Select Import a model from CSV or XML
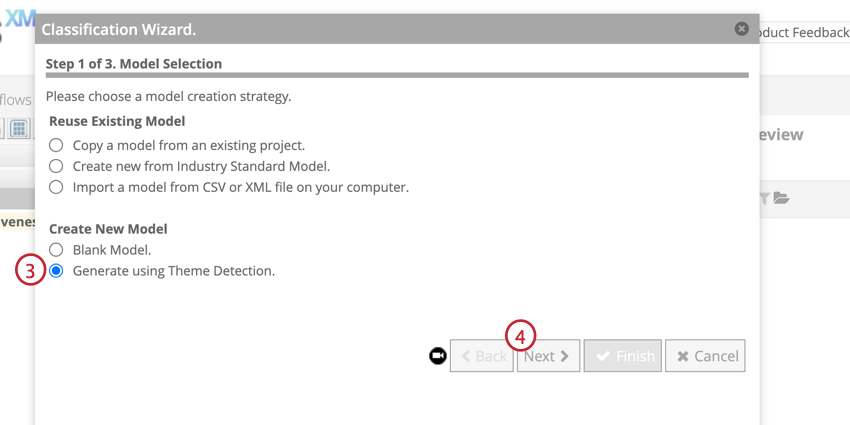 pyautogui.click(x=56, y=187)
